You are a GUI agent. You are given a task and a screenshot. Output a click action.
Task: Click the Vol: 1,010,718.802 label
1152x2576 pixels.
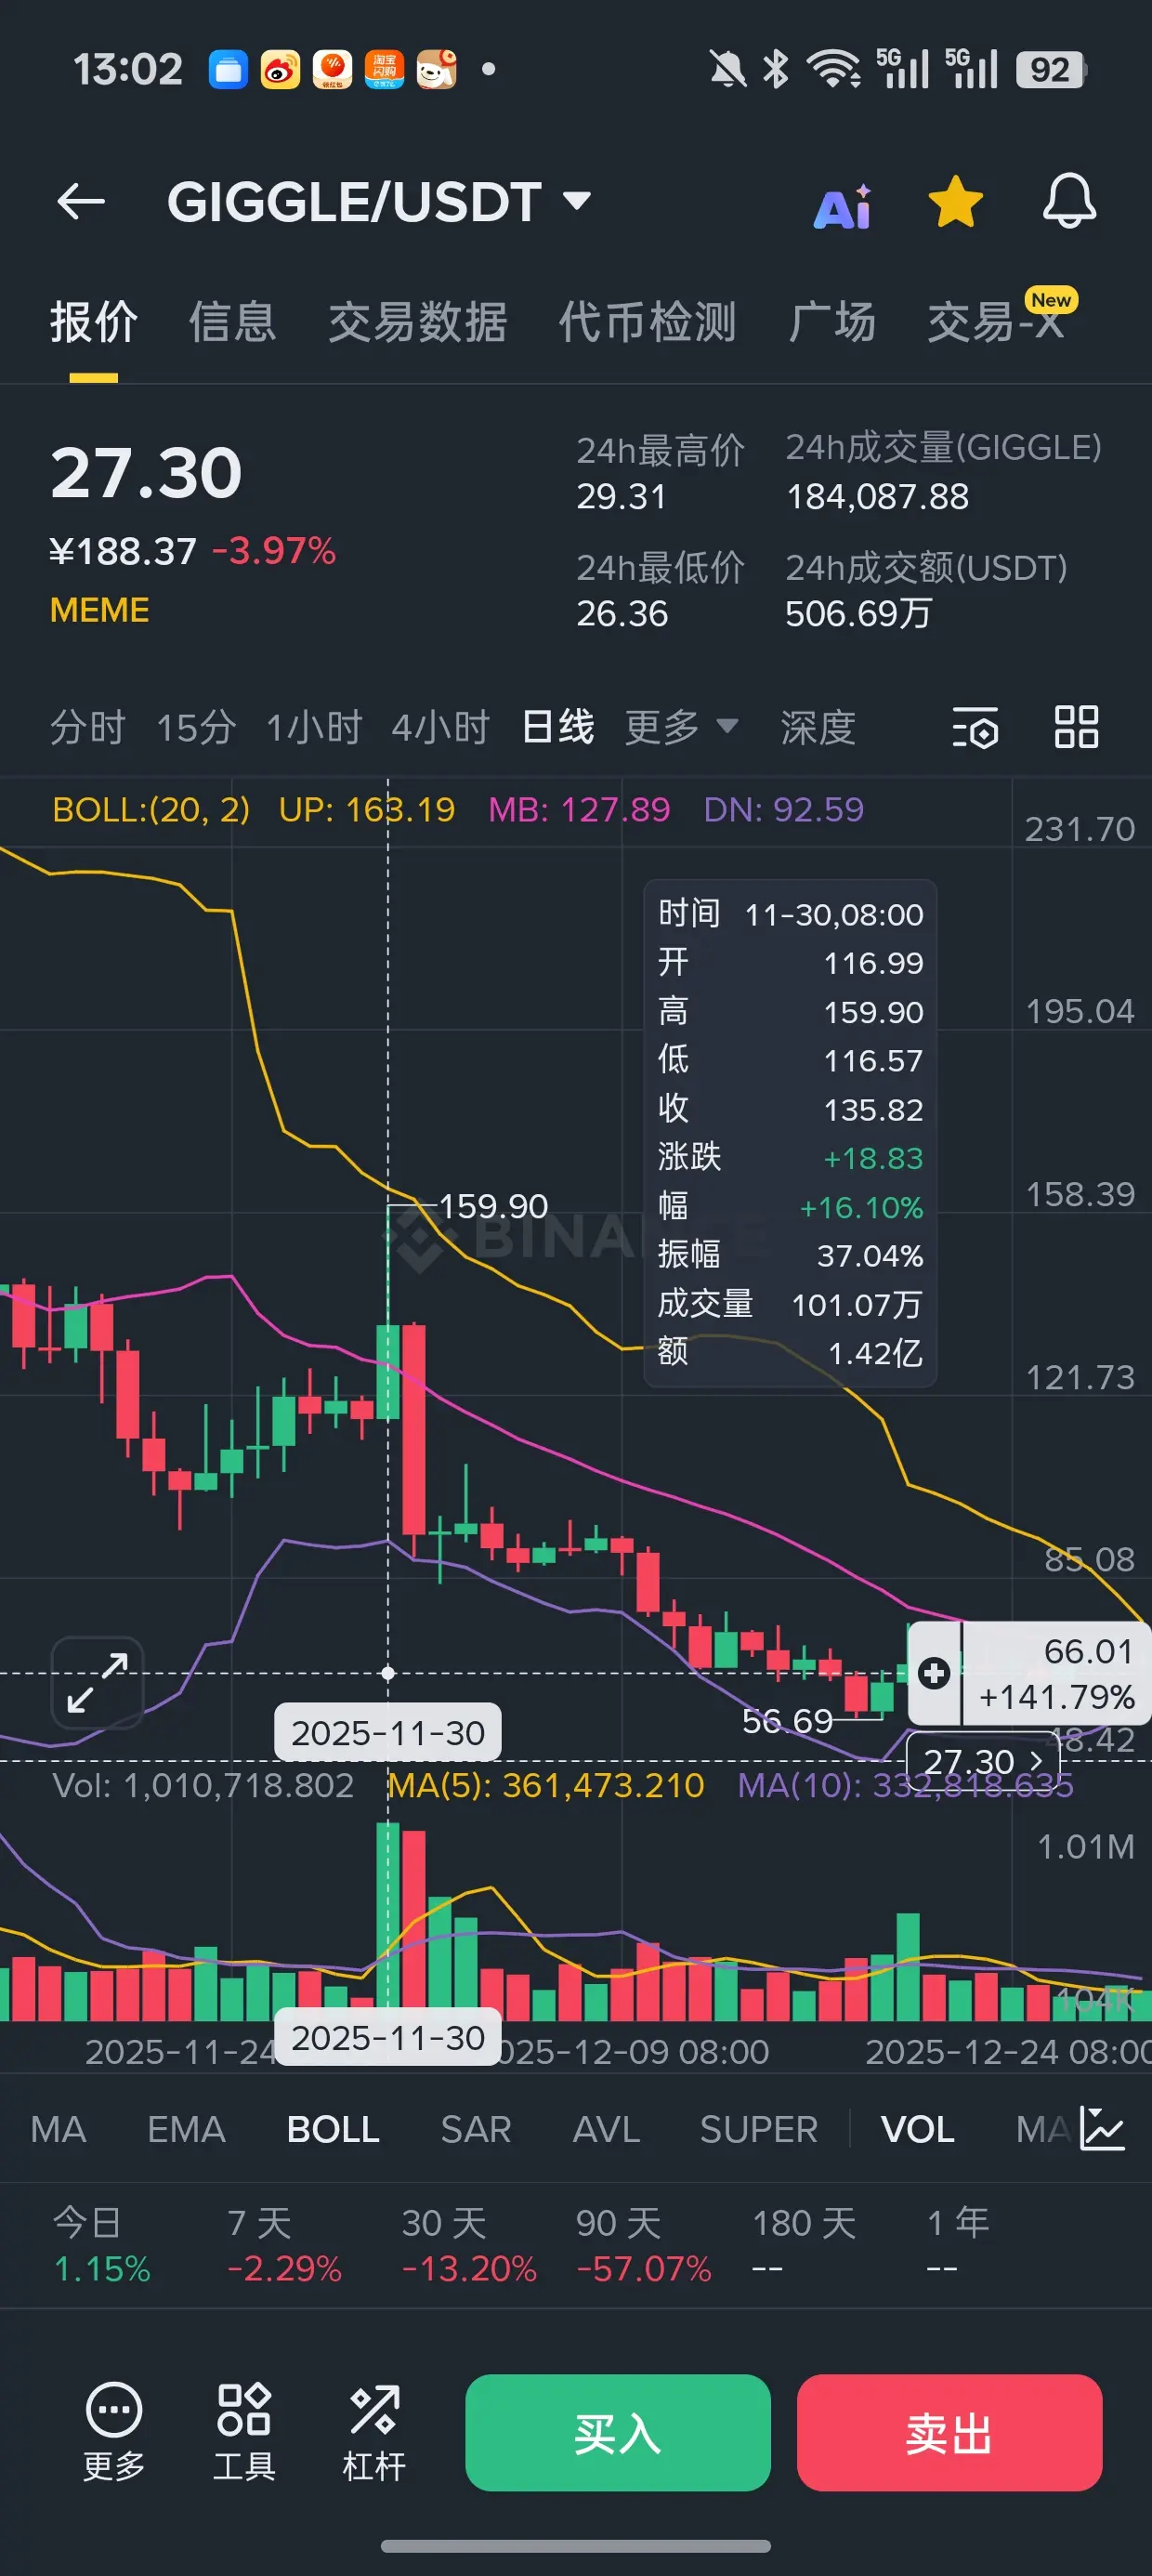pos(203,1785)
